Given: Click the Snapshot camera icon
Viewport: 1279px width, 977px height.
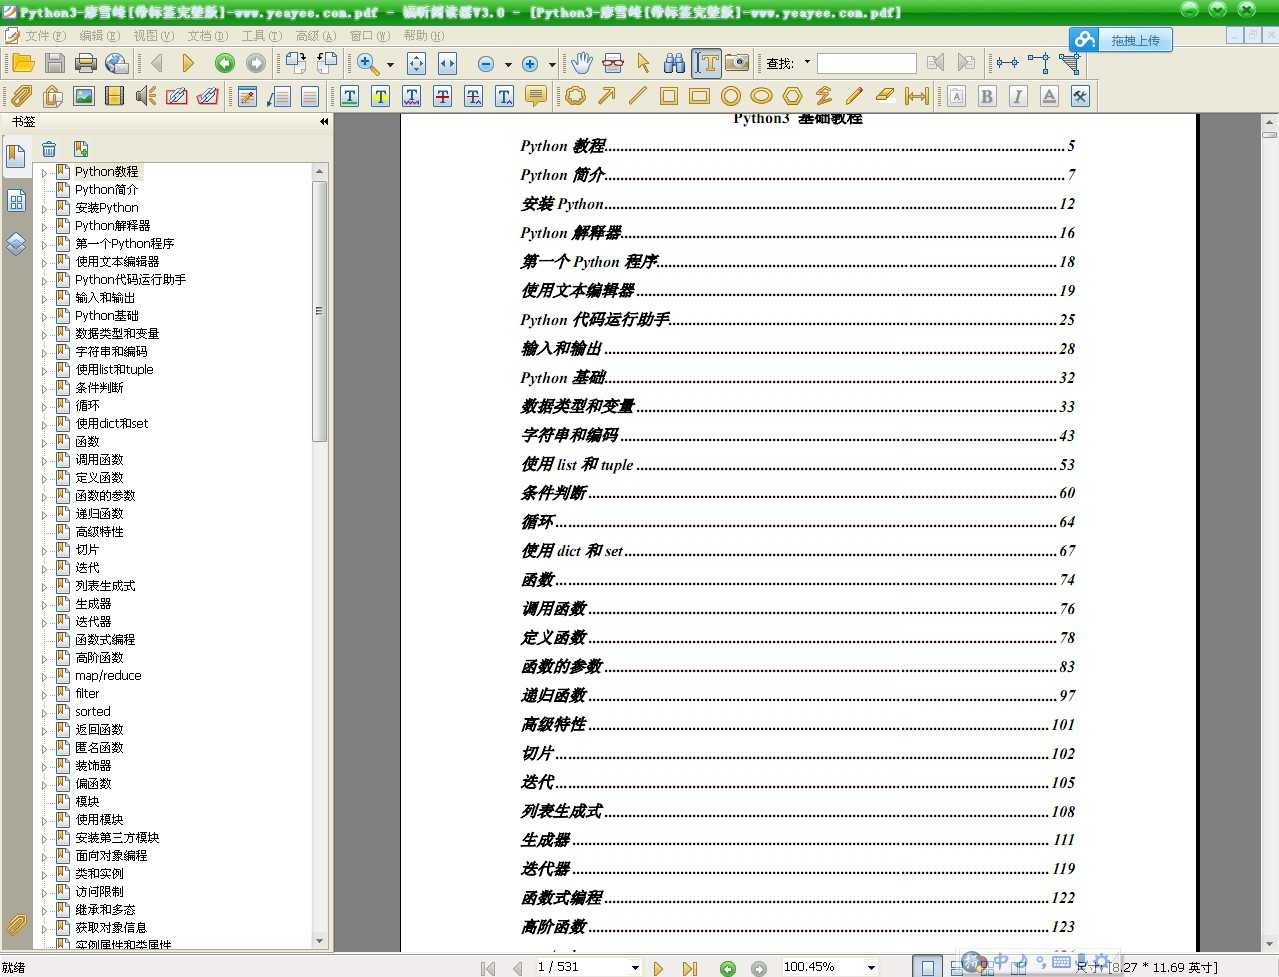Looking at the screenshot, I should pyautogui.click(x=737, y=63).
